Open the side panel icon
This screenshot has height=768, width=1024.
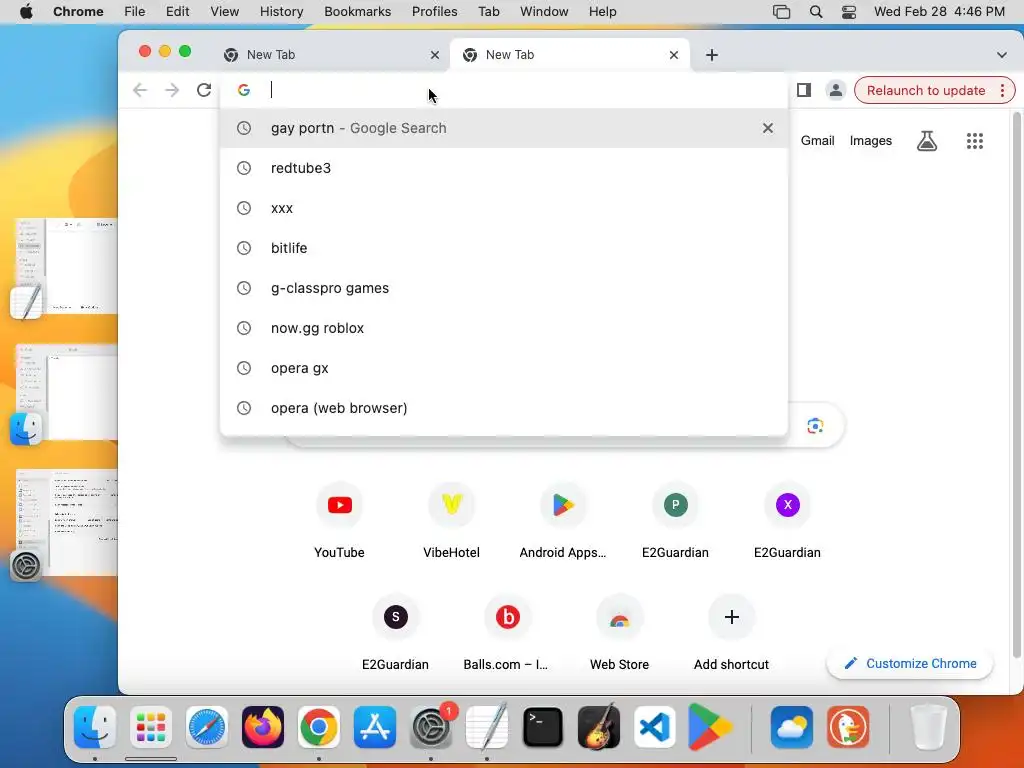[x=804, y=90]
